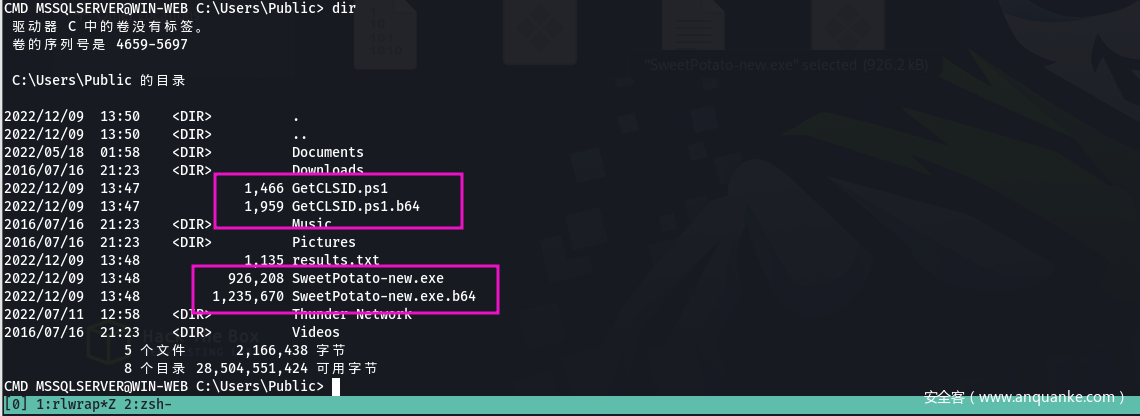Click the results.txt file name
Viewport: 1140px width, 416px height.
point(335,260)
